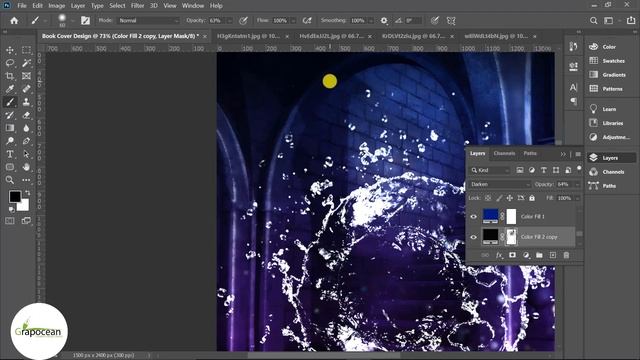This screenshot has width=640, height=360.
Task: Open layer style fx menu
Action: point(499,255)
